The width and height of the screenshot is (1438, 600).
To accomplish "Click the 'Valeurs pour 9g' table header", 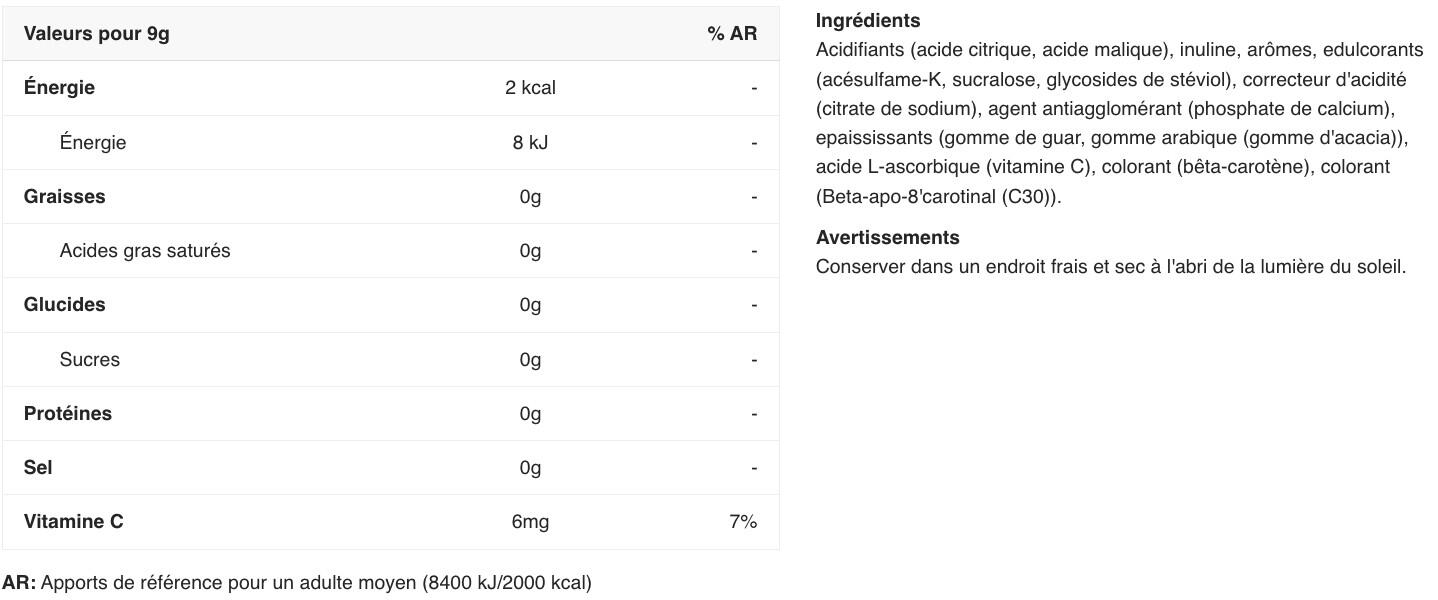I will [97, 34].
